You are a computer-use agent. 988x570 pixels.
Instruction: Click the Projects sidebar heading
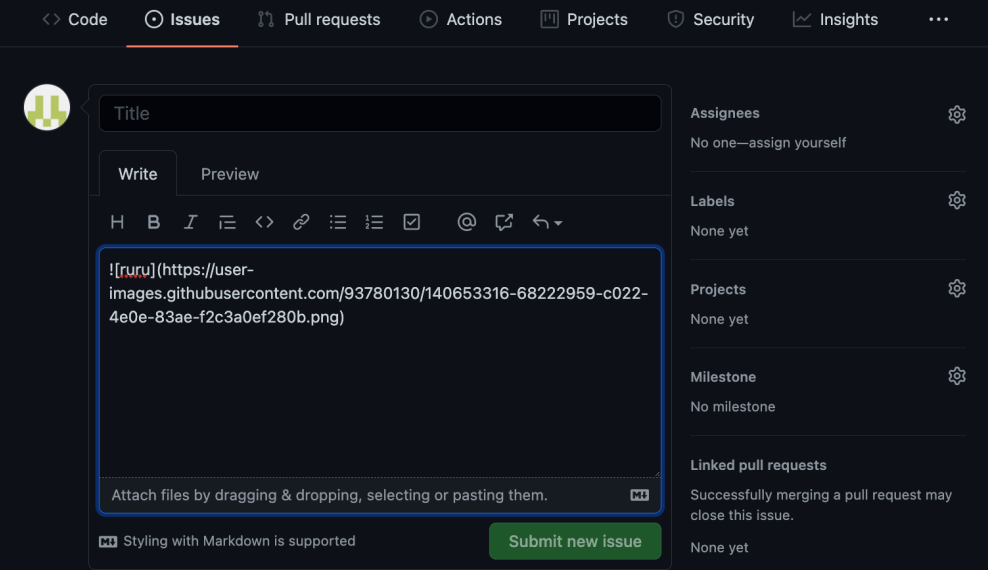coord(718,289)
